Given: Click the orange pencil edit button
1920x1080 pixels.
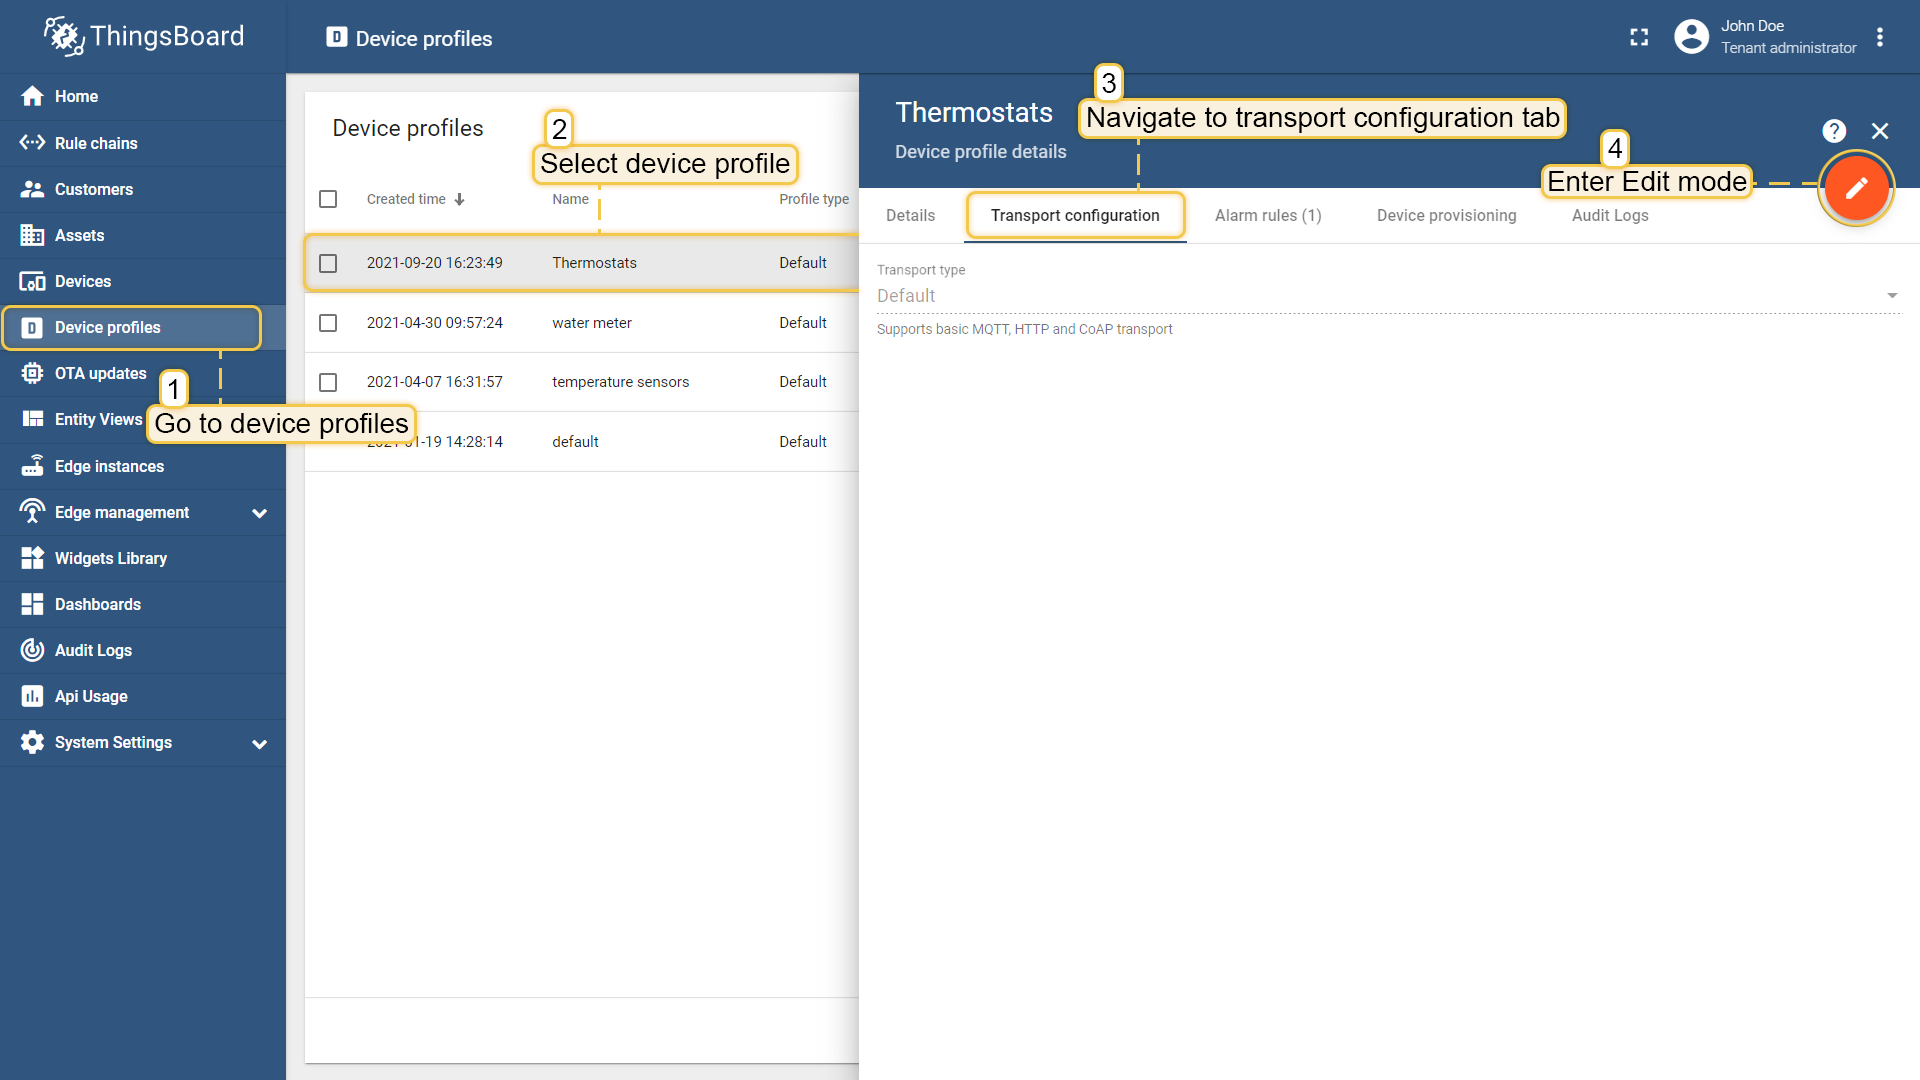Looking at the screenshot, I should (x=1856, y=188).
